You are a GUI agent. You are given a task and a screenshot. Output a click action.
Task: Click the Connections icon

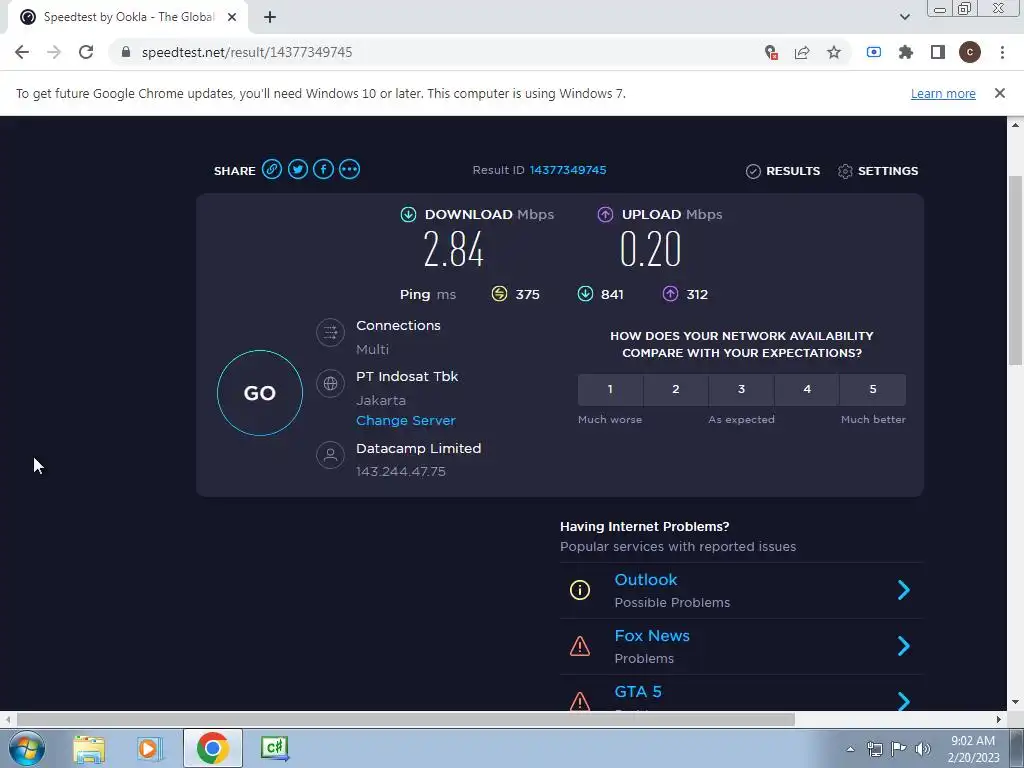click(330, 332)
